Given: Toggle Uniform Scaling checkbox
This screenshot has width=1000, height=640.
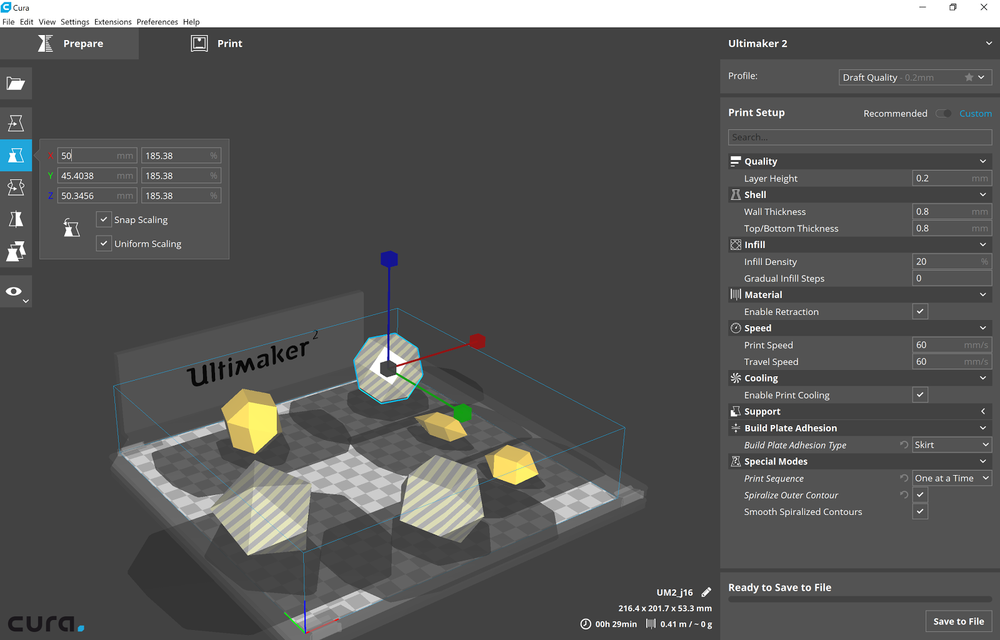Looking at the screenshot, I should tap(103, 244).
